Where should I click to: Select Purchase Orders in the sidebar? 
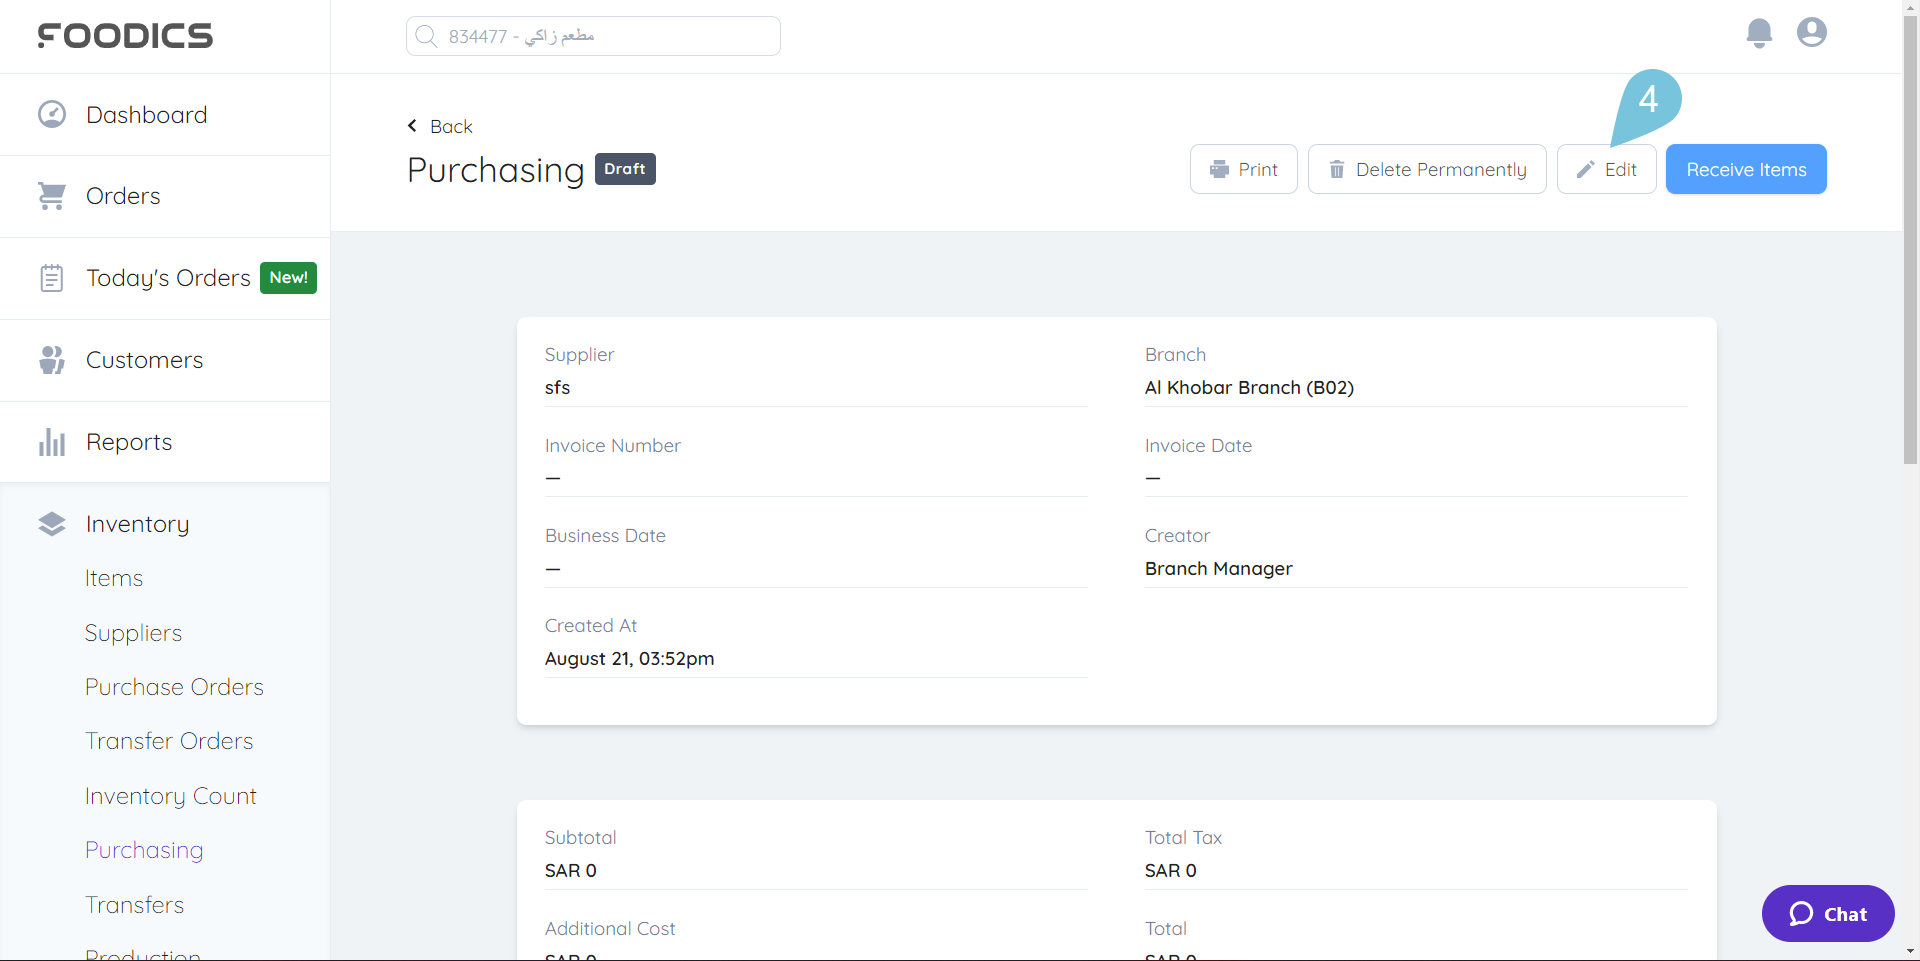tap(174, 686)
